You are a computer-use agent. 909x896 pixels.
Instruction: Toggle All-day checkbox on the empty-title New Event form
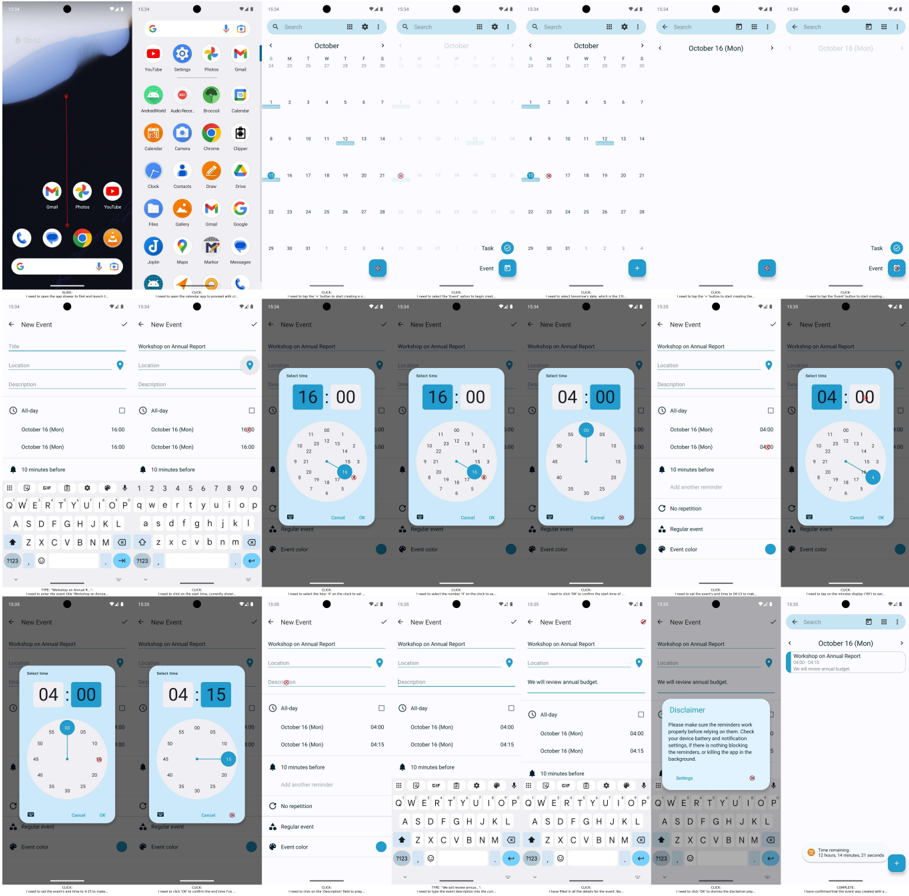pos(122,410)
